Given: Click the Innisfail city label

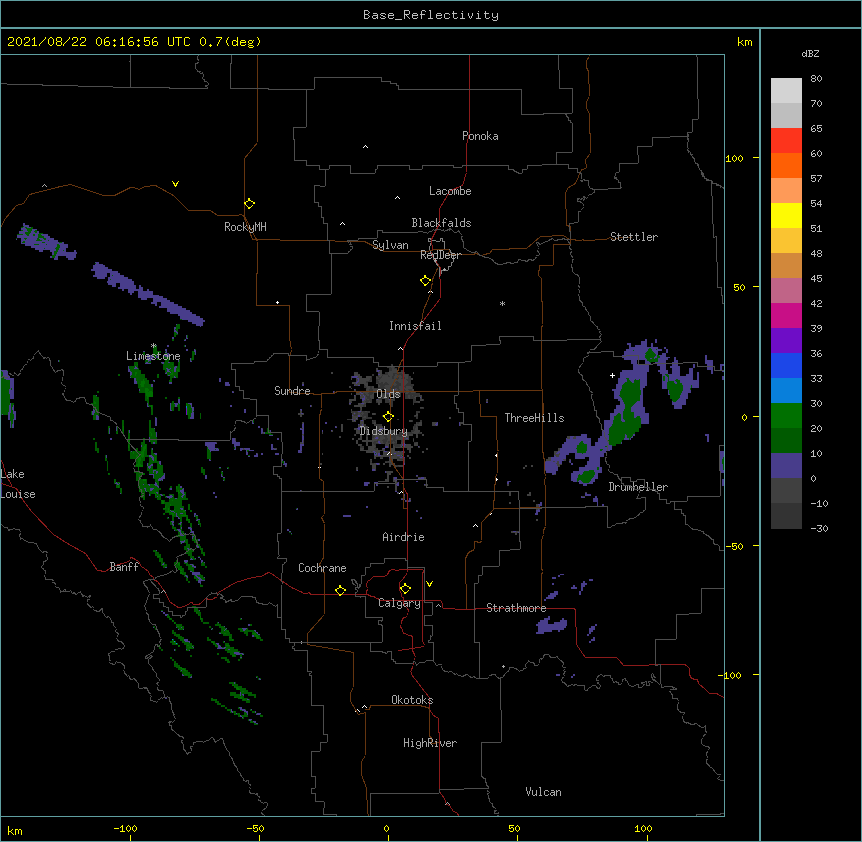Looking at the screenshot, I should click(415, 326).
